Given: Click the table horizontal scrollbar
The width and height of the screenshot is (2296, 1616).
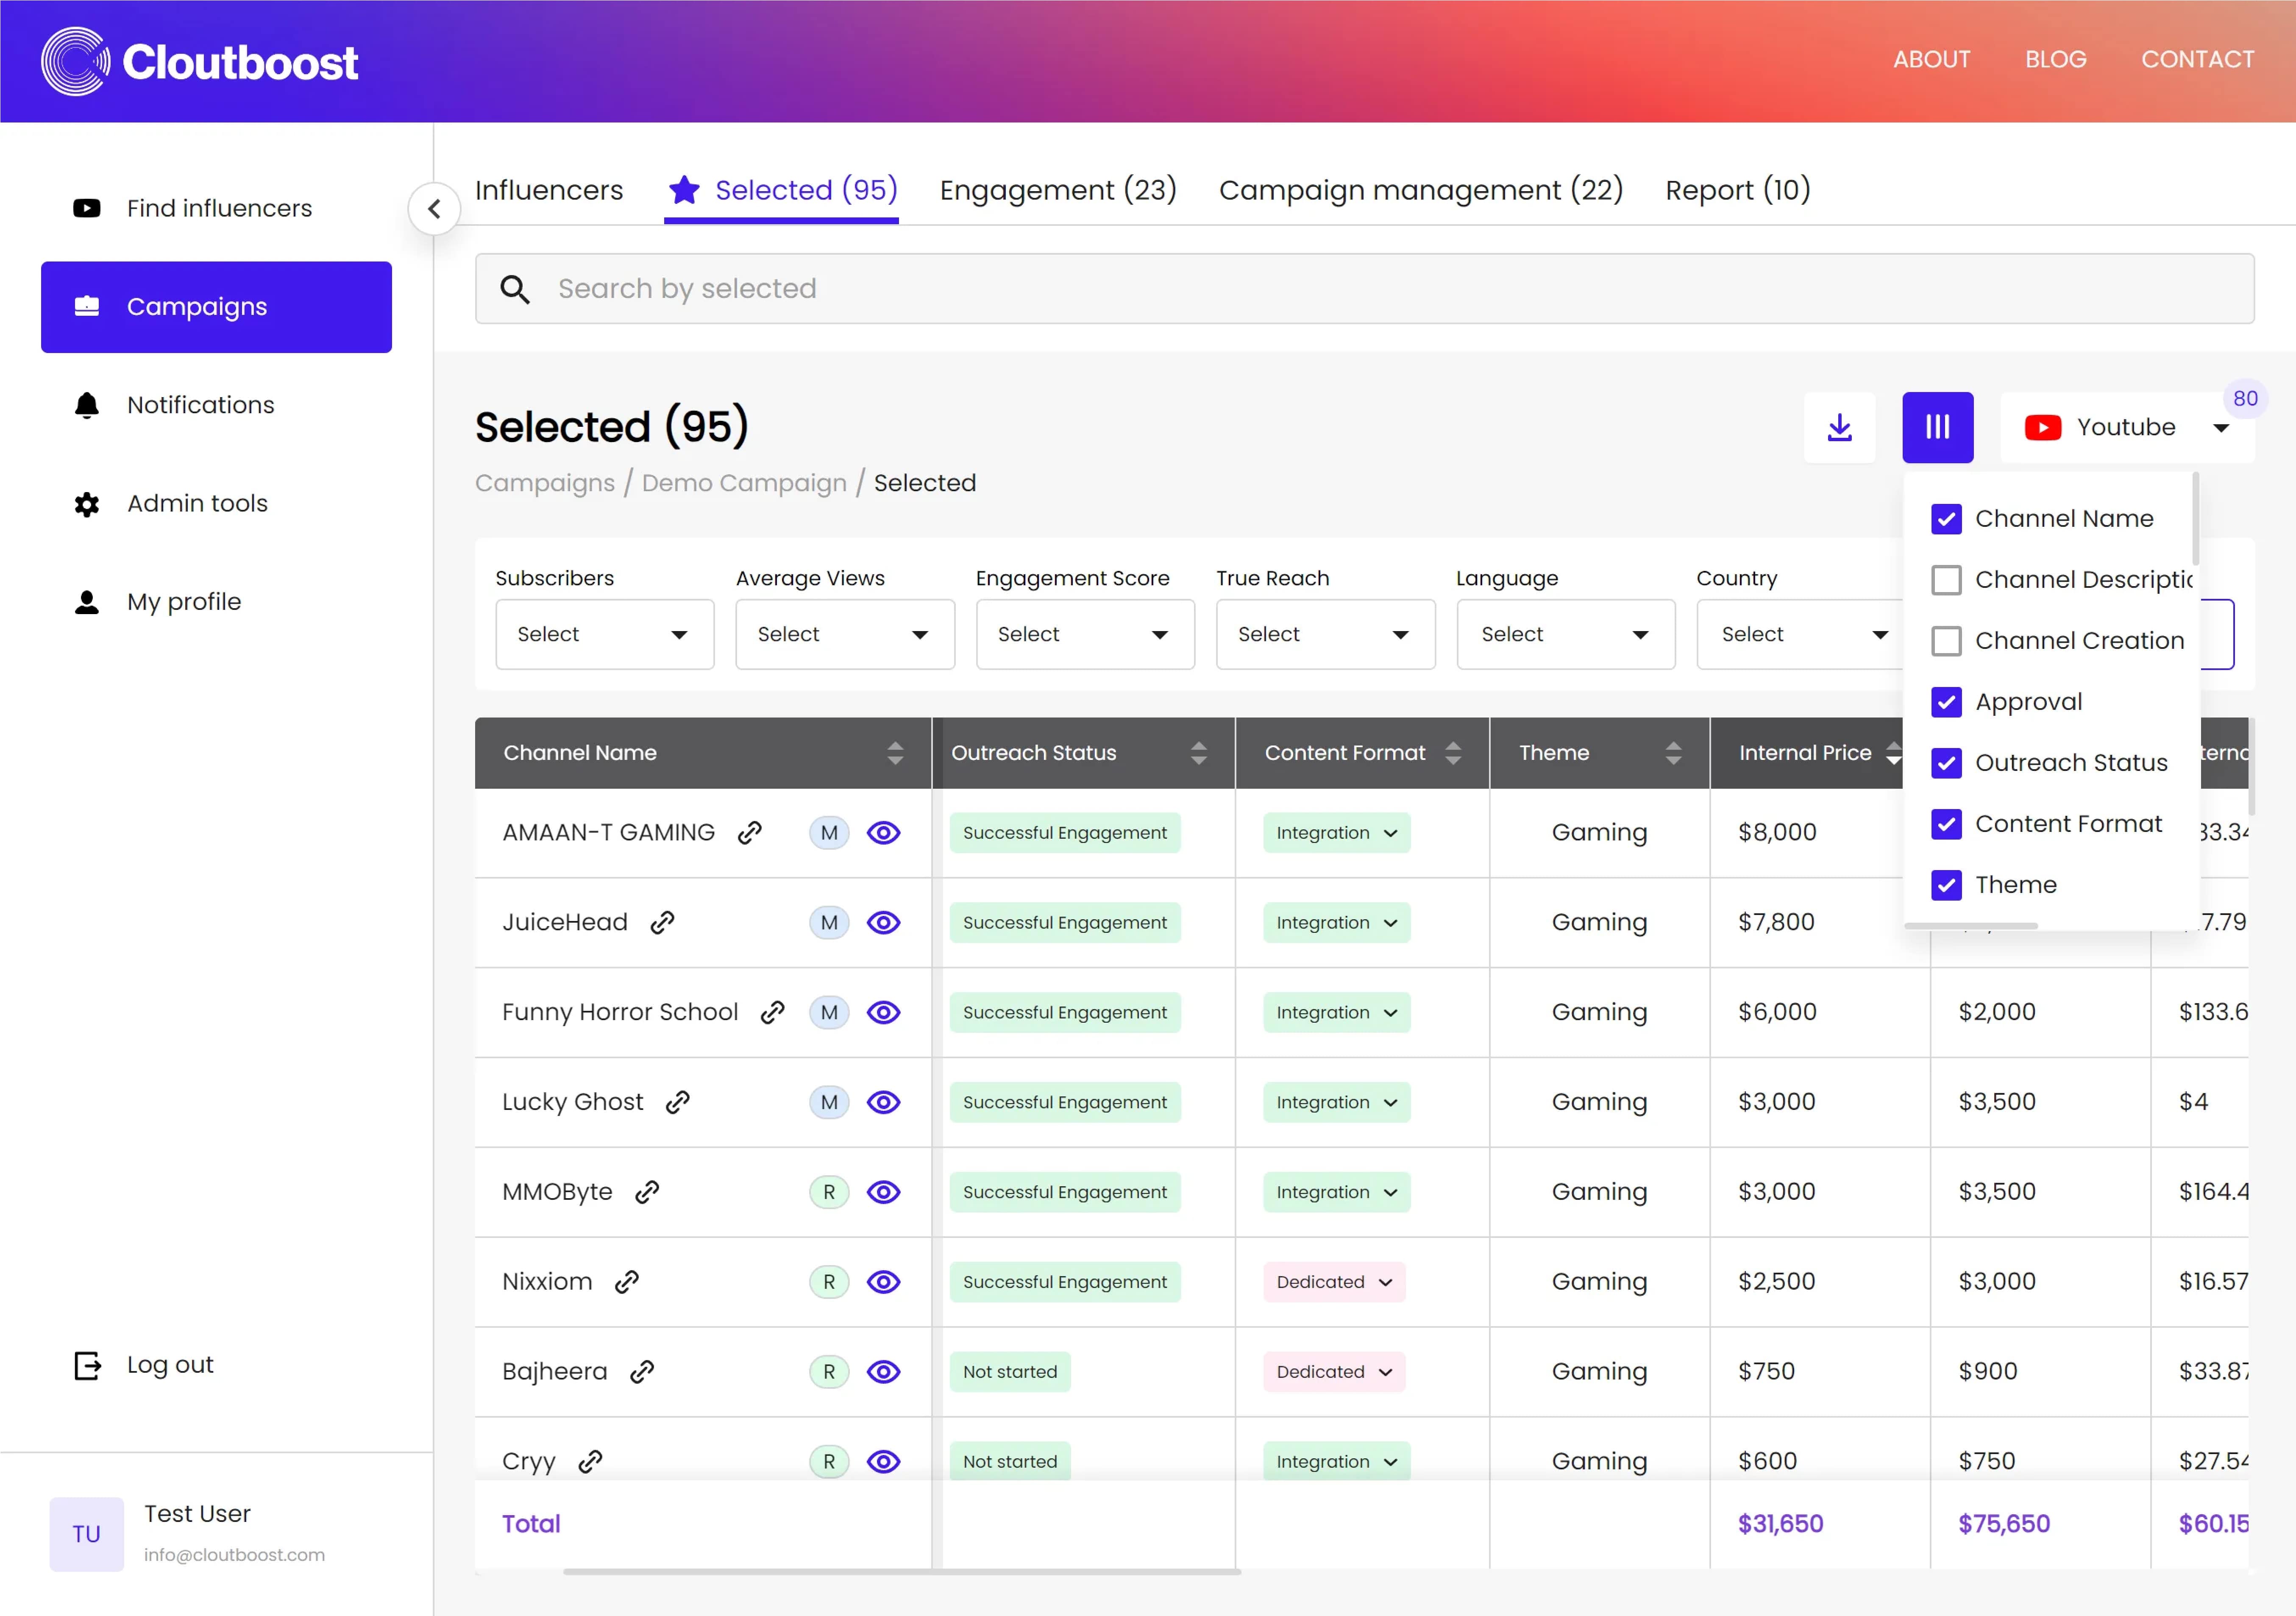Looking at the screenshot, I should pos(901,1572).
